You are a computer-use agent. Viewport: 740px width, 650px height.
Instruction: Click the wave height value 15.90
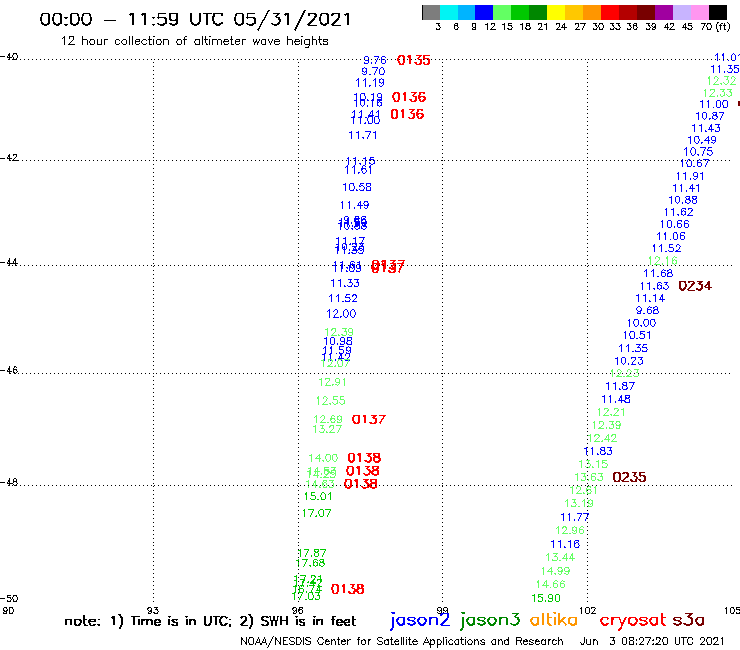546,599
